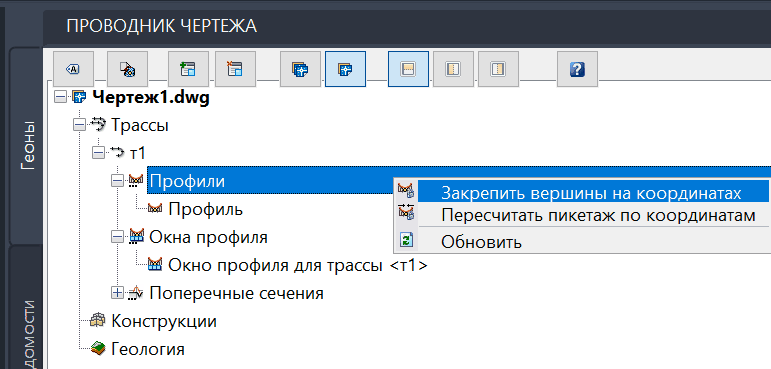Toggle the highlighted single drawing toolbar button
Screen dimensions: 771x369
[x=345, y=69]
